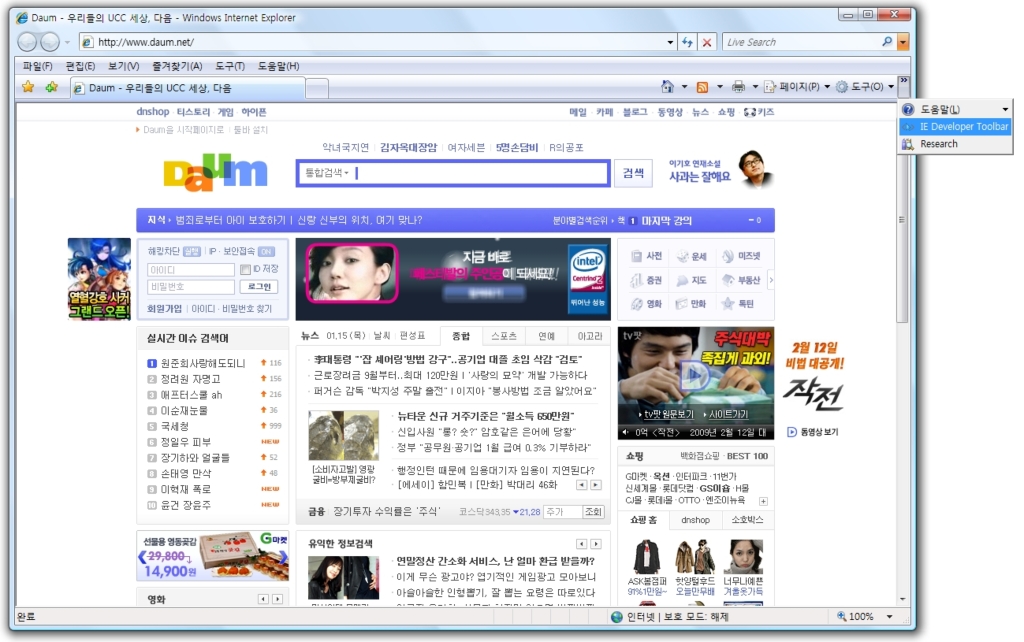Click the Add to Favorites star-plus icon
Screen dimensions: 1024x642
coord(51,87)
